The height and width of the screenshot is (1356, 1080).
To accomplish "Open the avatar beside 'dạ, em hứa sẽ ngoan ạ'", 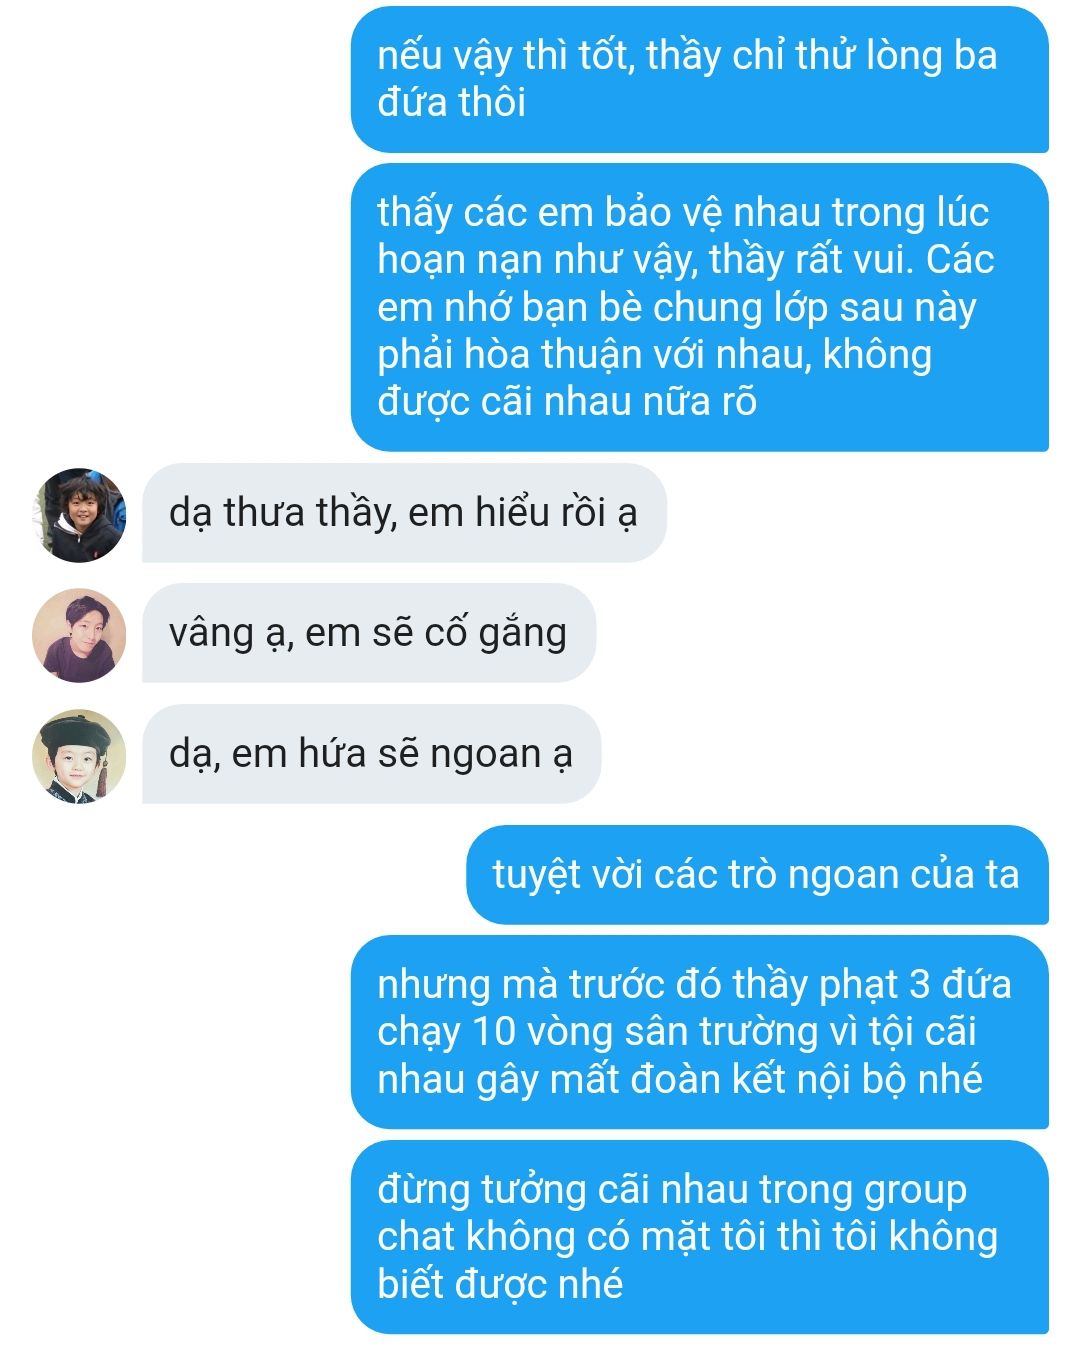I will tap(79, 756).
